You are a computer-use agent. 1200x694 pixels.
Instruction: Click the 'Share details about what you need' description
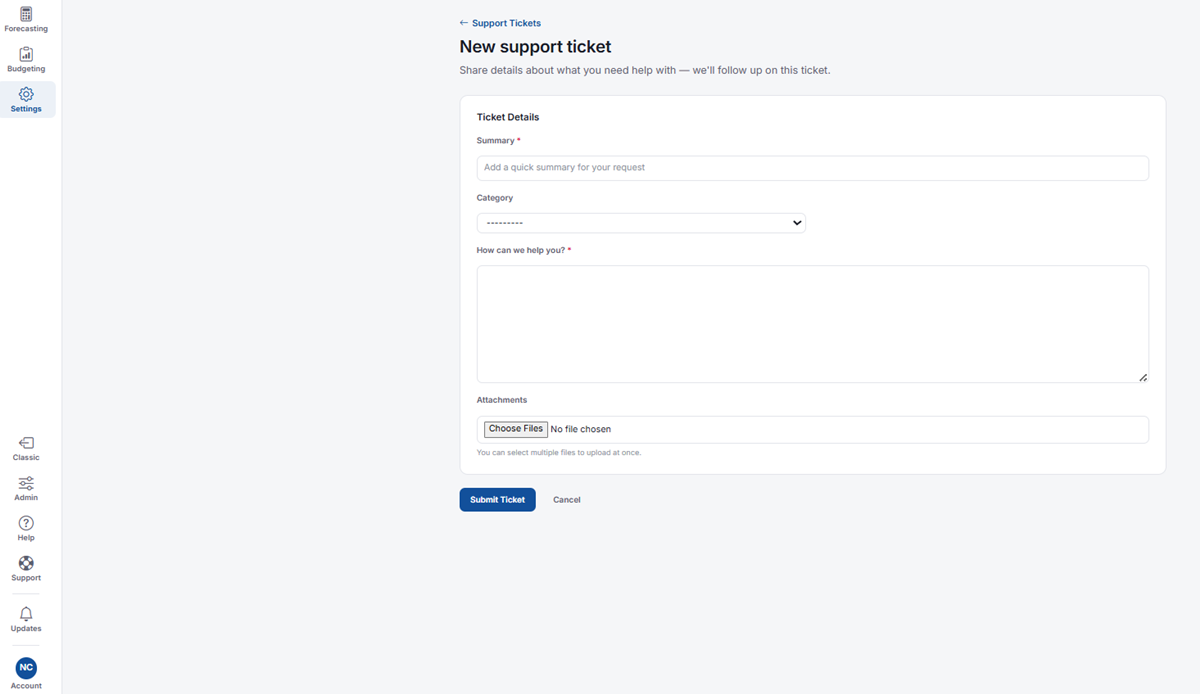pyautogui.click(x=645, y=71)
